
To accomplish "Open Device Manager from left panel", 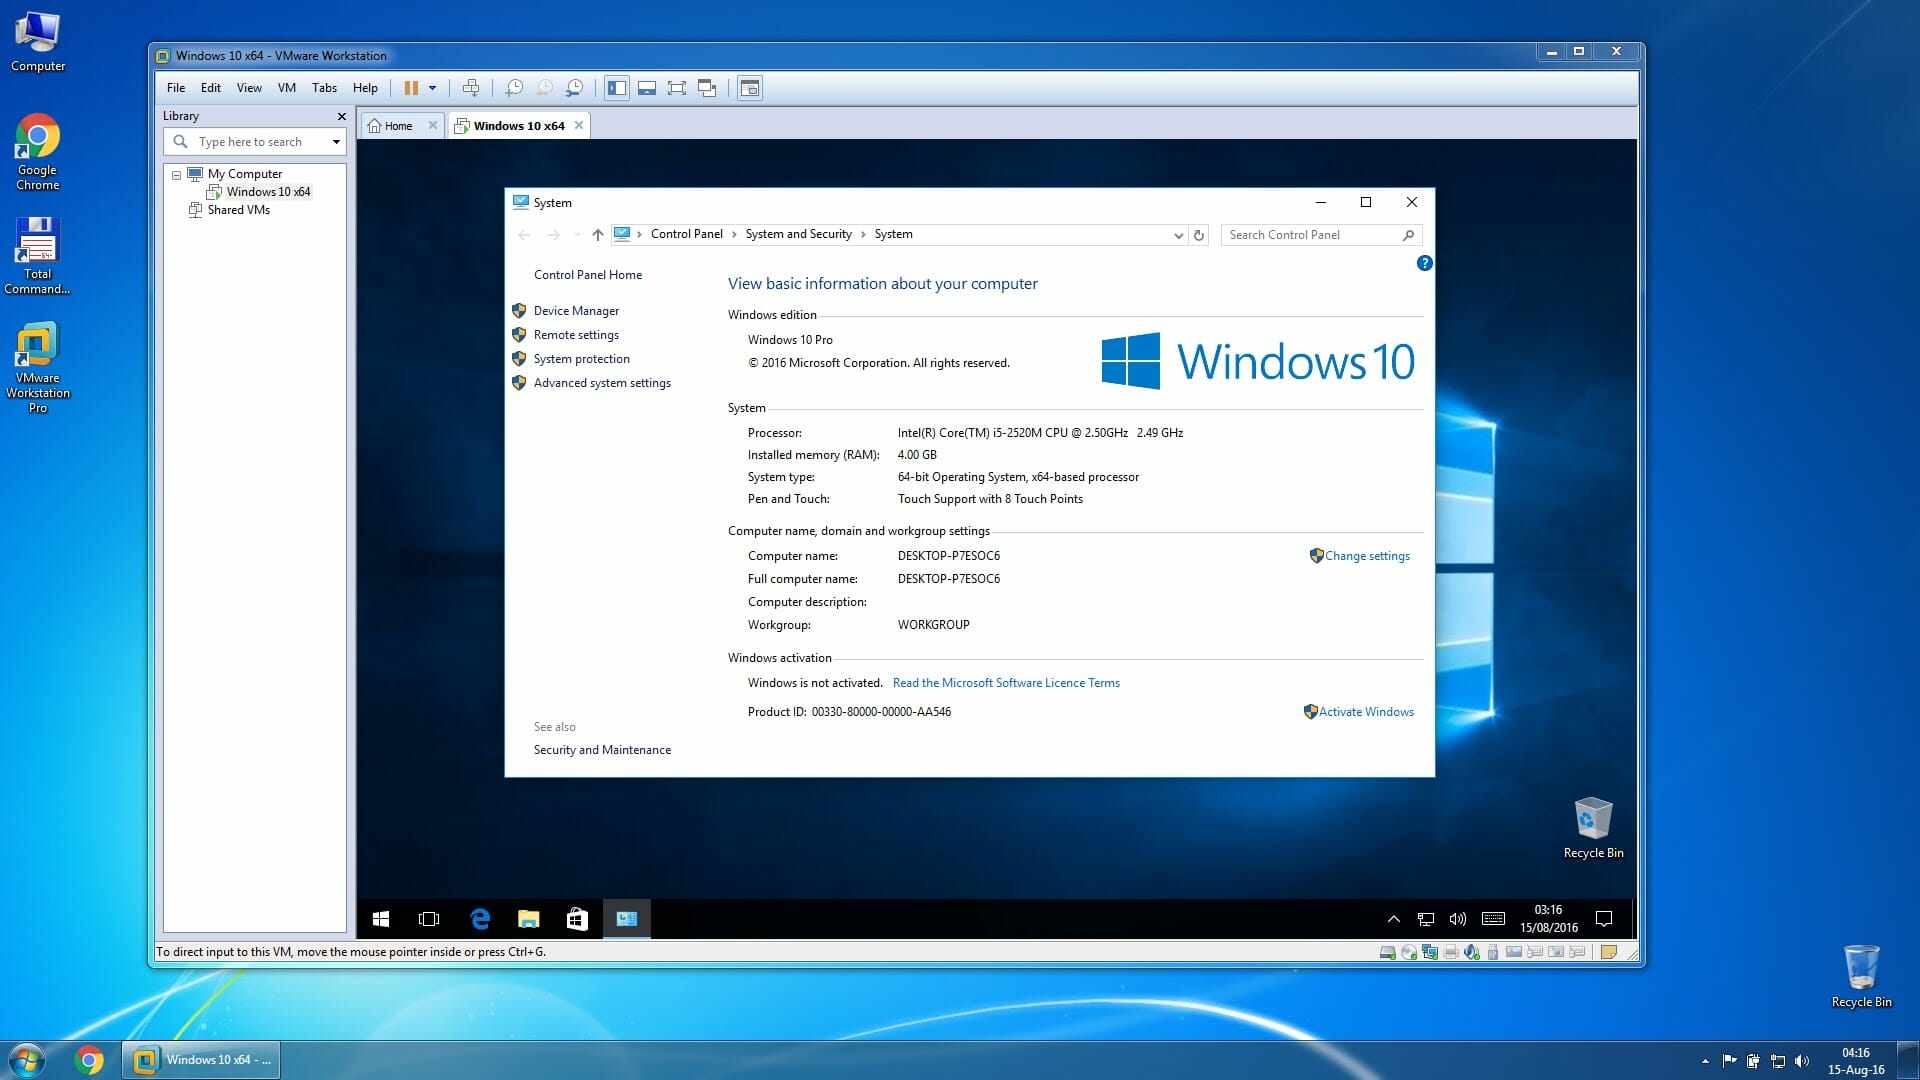I will click(x=576, y=310).
